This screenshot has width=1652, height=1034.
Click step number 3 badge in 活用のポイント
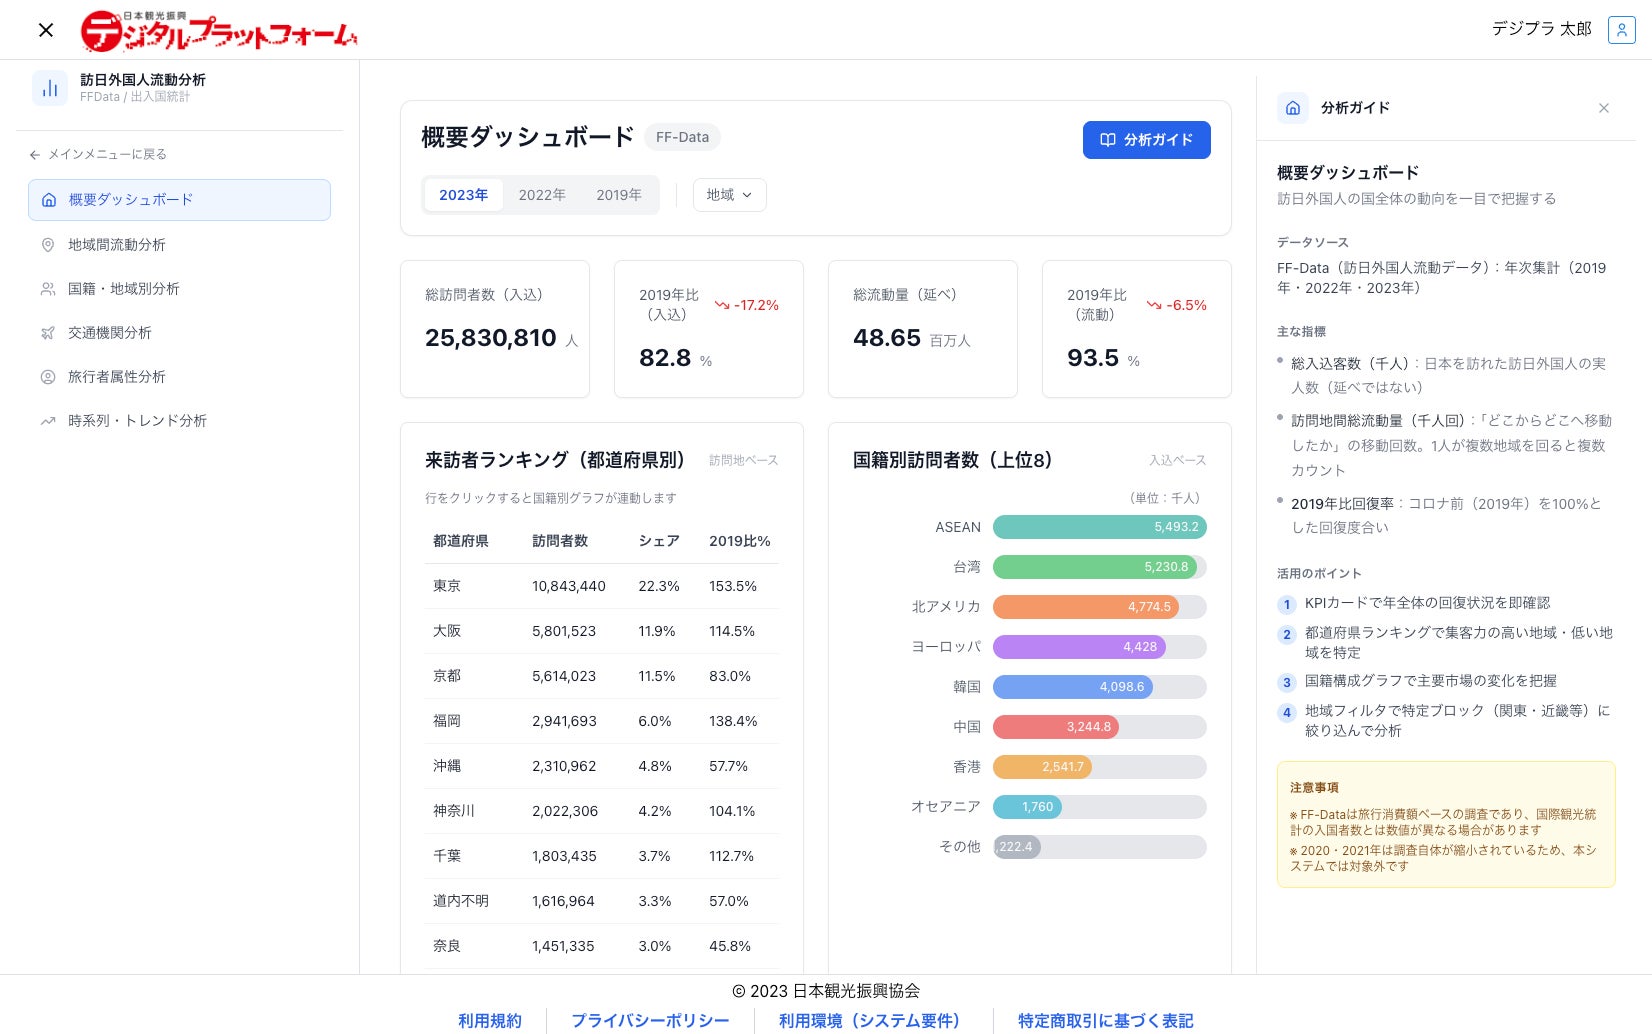(1287, 682)
